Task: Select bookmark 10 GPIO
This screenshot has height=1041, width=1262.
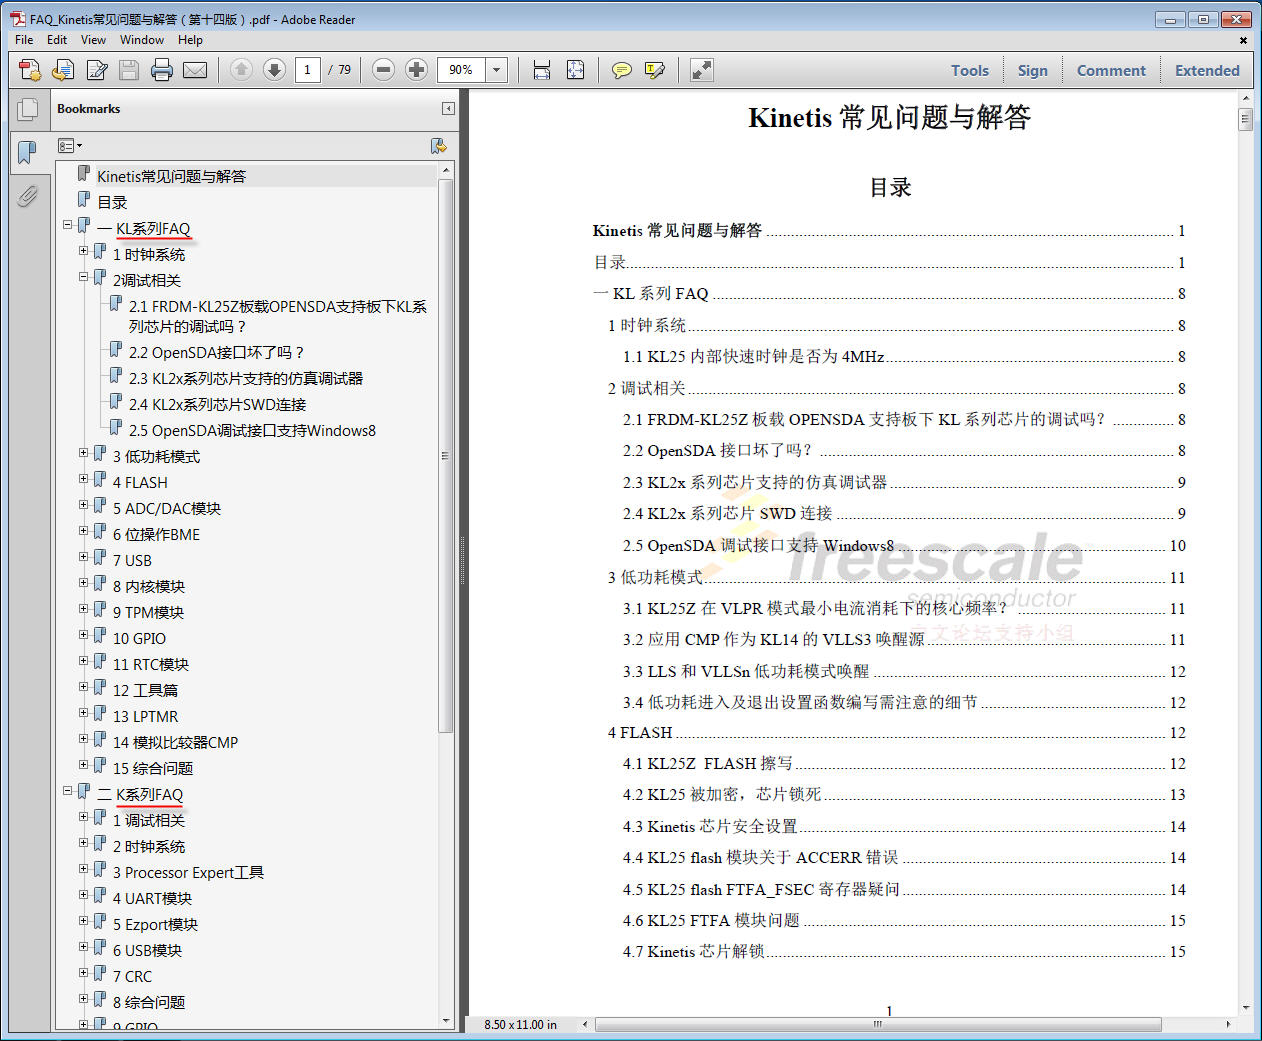Action: coord(139,639)
